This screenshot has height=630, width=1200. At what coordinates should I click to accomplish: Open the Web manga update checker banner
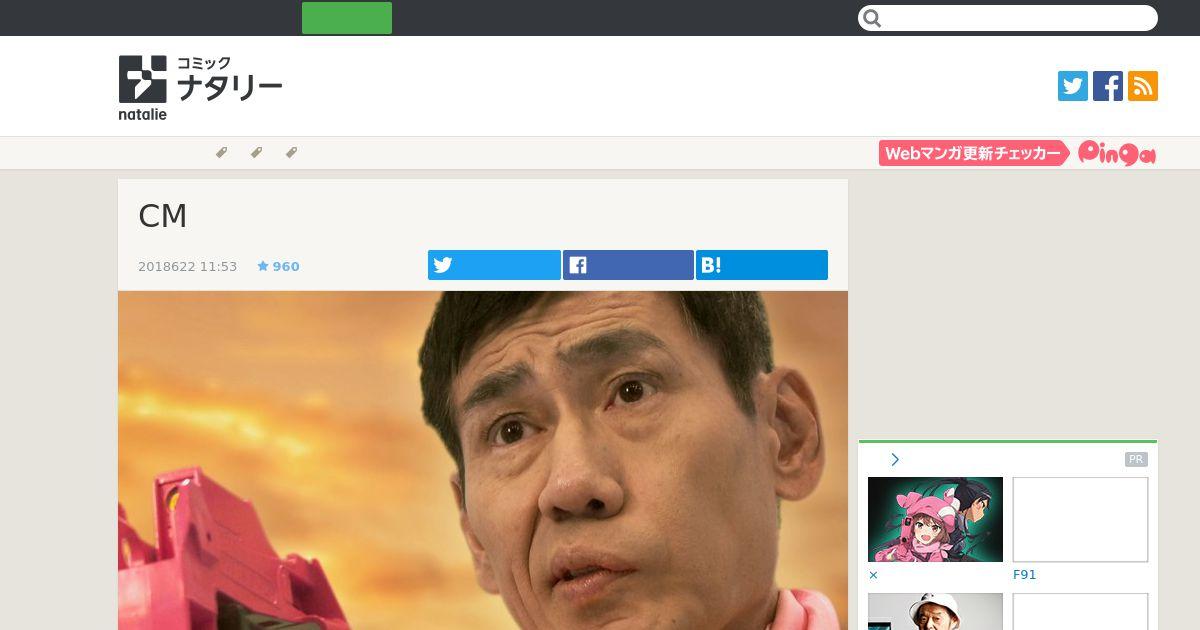click(x=975, y=153)
